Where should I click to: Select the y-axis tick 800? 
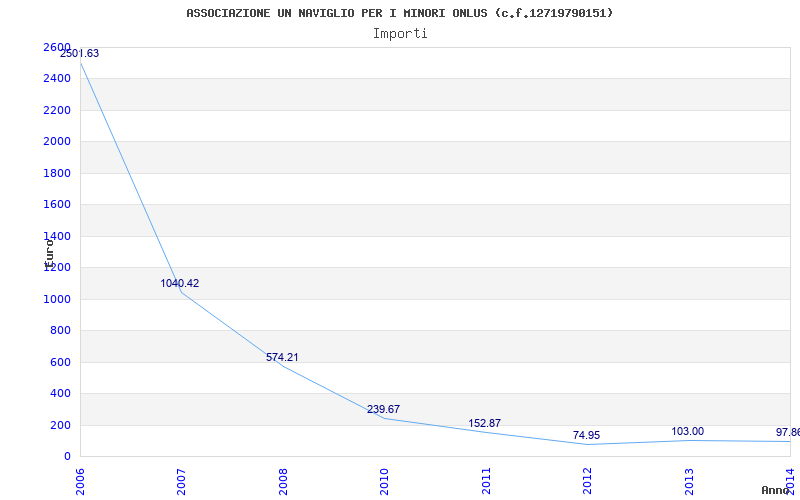point(60,330)
